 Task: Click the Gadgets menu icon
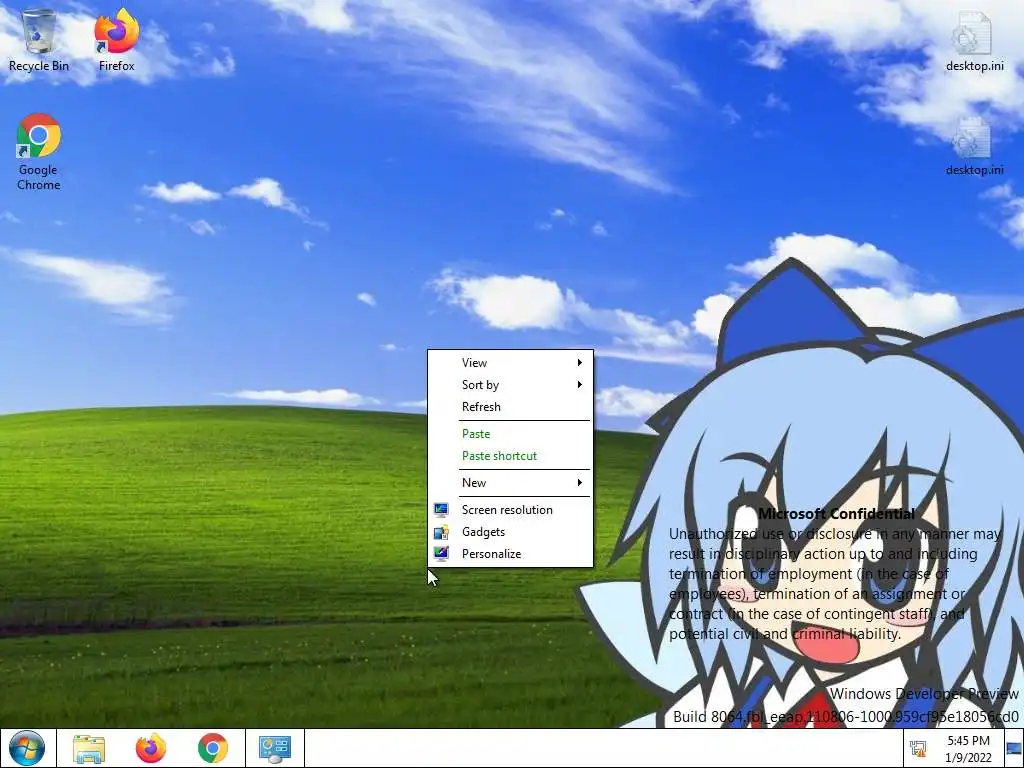point(441,532)
